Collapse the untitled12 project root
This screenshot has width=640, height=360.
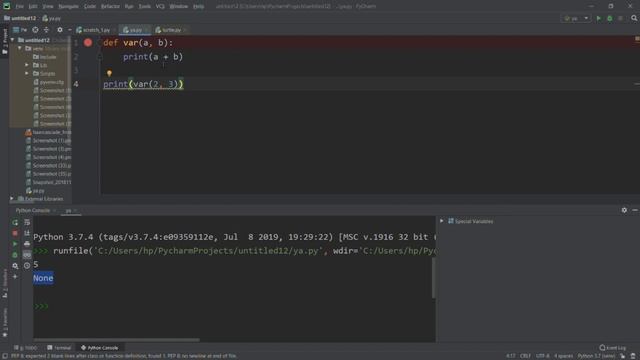point(12,40)
